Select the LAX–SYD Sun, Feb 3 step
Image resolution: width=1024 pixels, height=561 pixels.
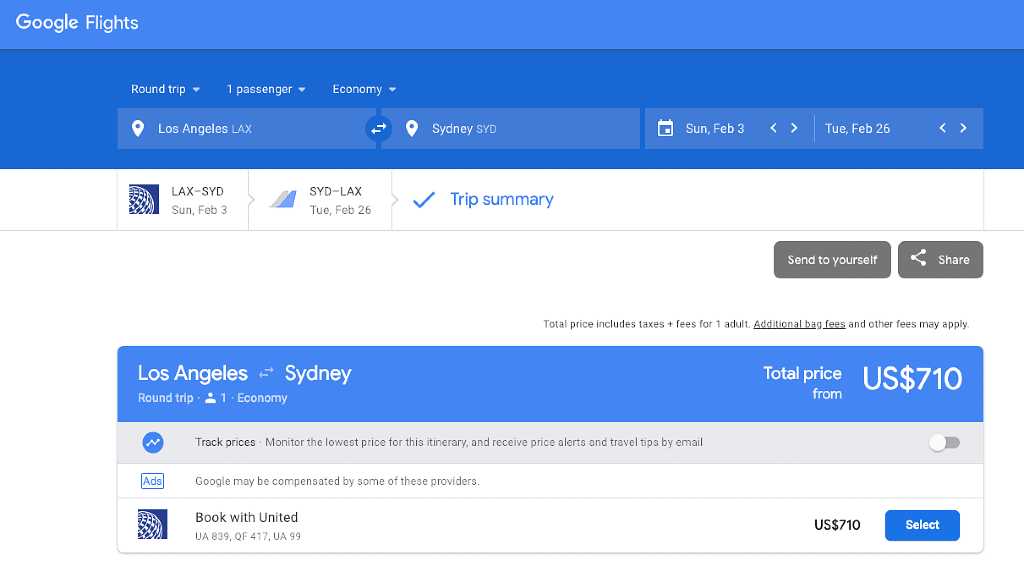click(183, 200)
